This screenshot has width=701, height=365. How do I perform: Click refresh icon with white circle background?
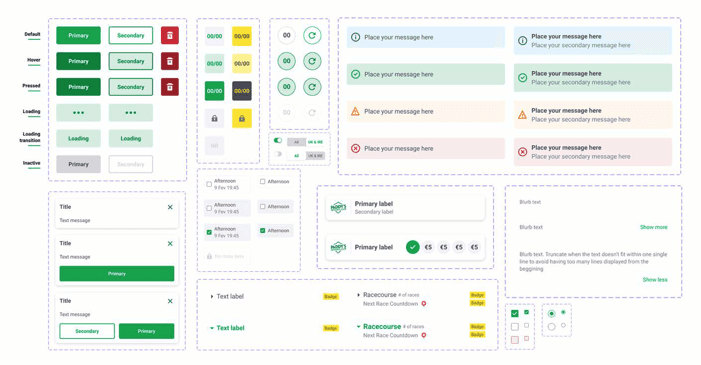point(312,35)
